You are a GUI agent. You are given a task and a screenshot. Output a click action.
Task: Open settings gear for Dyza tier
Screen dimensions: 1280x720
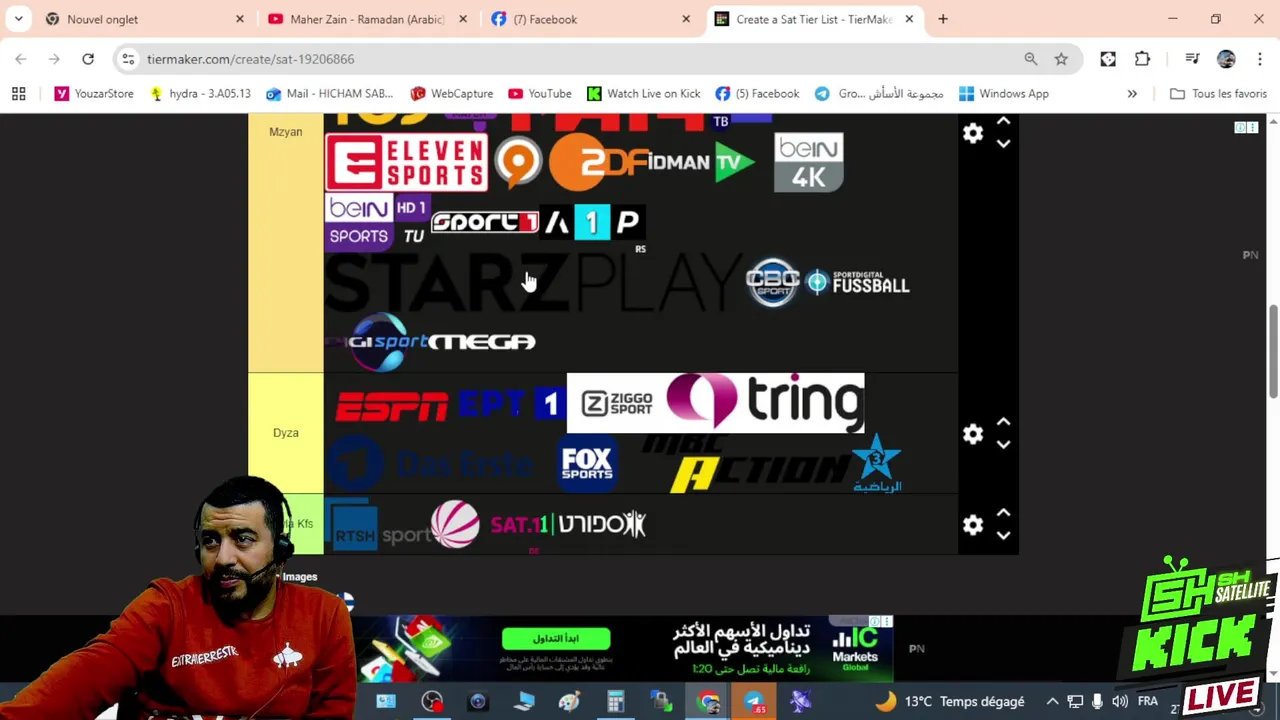[x=973, y=434]
